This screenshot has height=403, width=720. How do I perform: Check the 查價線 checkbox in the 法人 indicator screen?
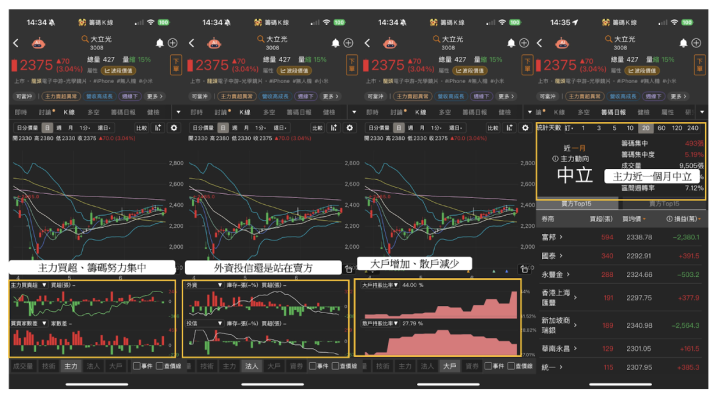tap(336, 366)
